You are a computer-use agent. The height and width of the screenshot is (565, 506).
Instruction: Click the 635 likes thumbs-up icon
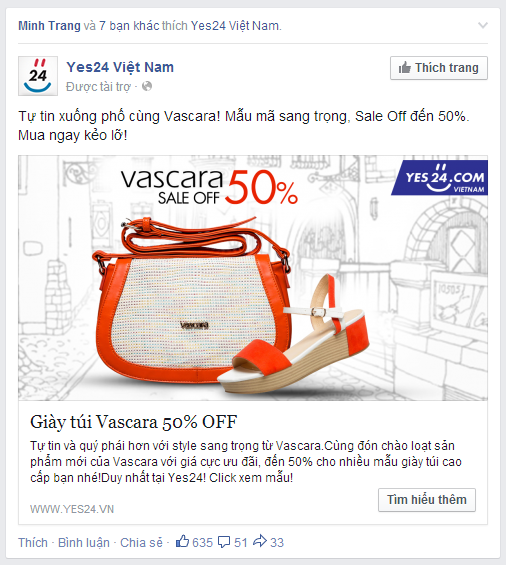182,541
